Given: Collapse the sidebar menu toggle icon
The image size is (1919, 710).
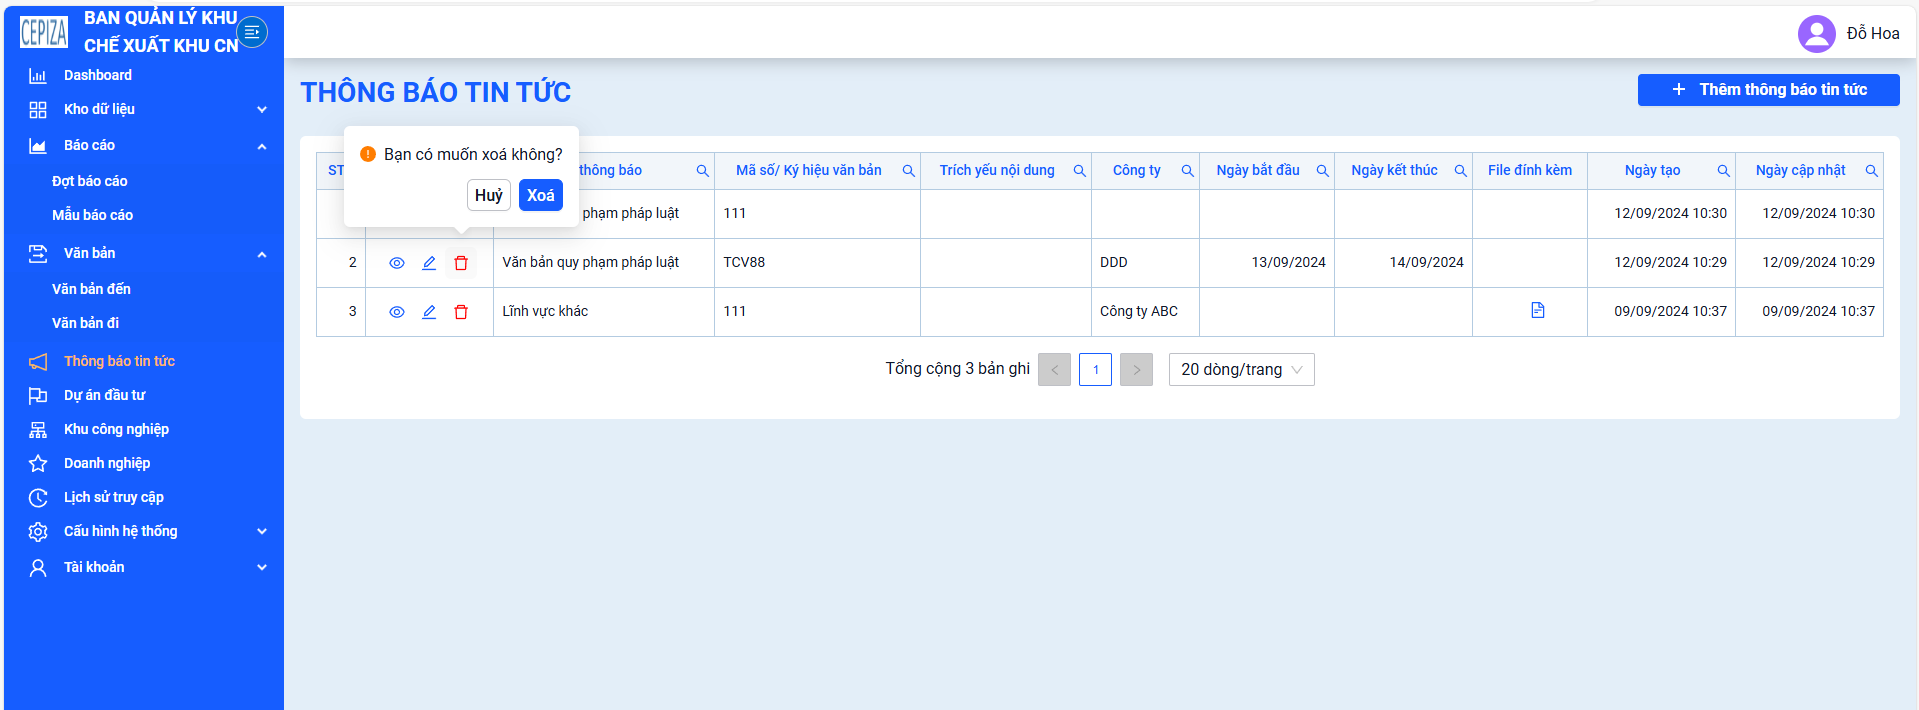Looking at the screenshot, I should [x=252, y=32].
